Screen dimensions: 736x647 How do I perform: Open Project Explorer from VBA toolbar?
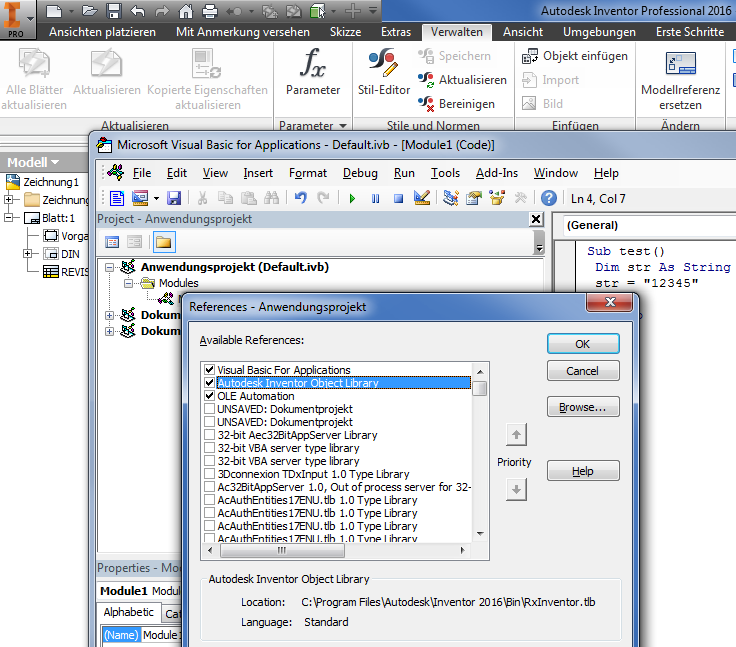tap(451, 198)
